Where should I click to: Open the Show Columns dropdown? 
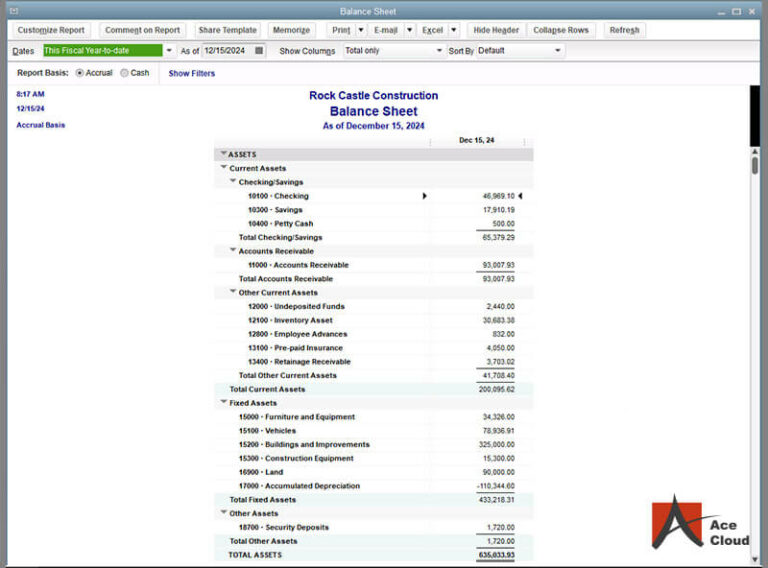point(439,50)
